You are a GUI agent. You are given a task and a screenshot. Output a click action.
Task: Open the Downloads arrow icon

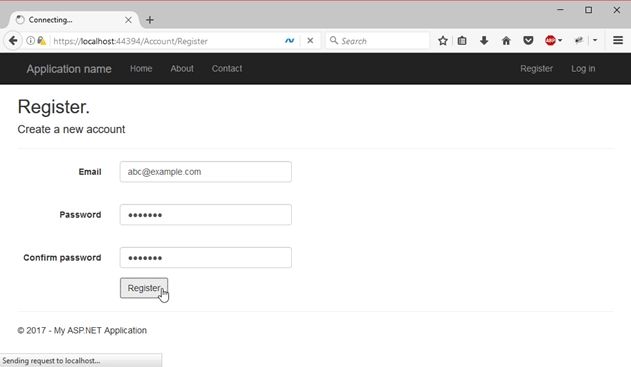[x=484, y=41]
